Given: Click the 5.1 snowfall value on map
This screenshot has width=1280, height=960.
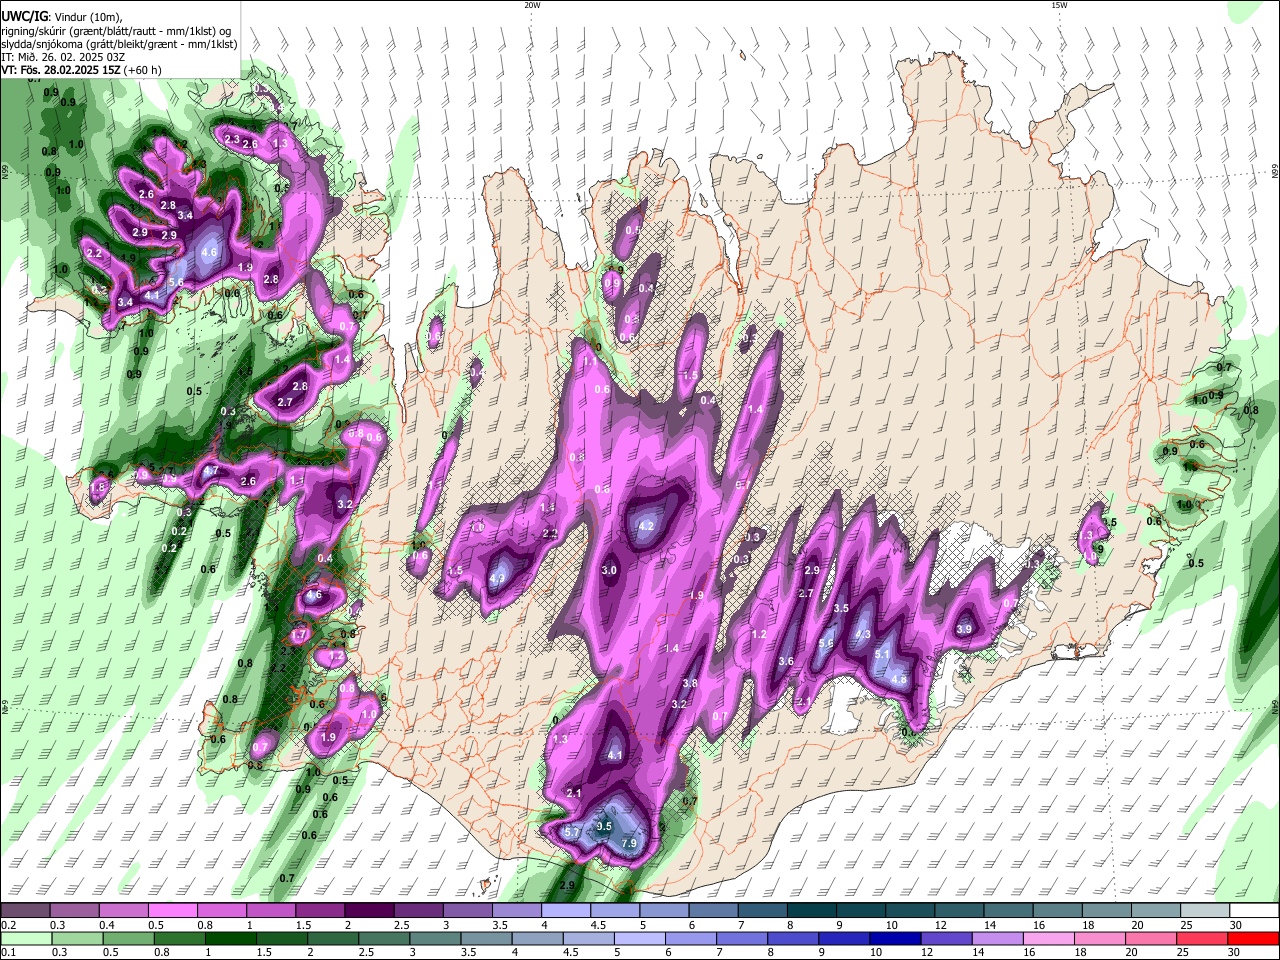Looking at the screenshot, I should [882, 654].
